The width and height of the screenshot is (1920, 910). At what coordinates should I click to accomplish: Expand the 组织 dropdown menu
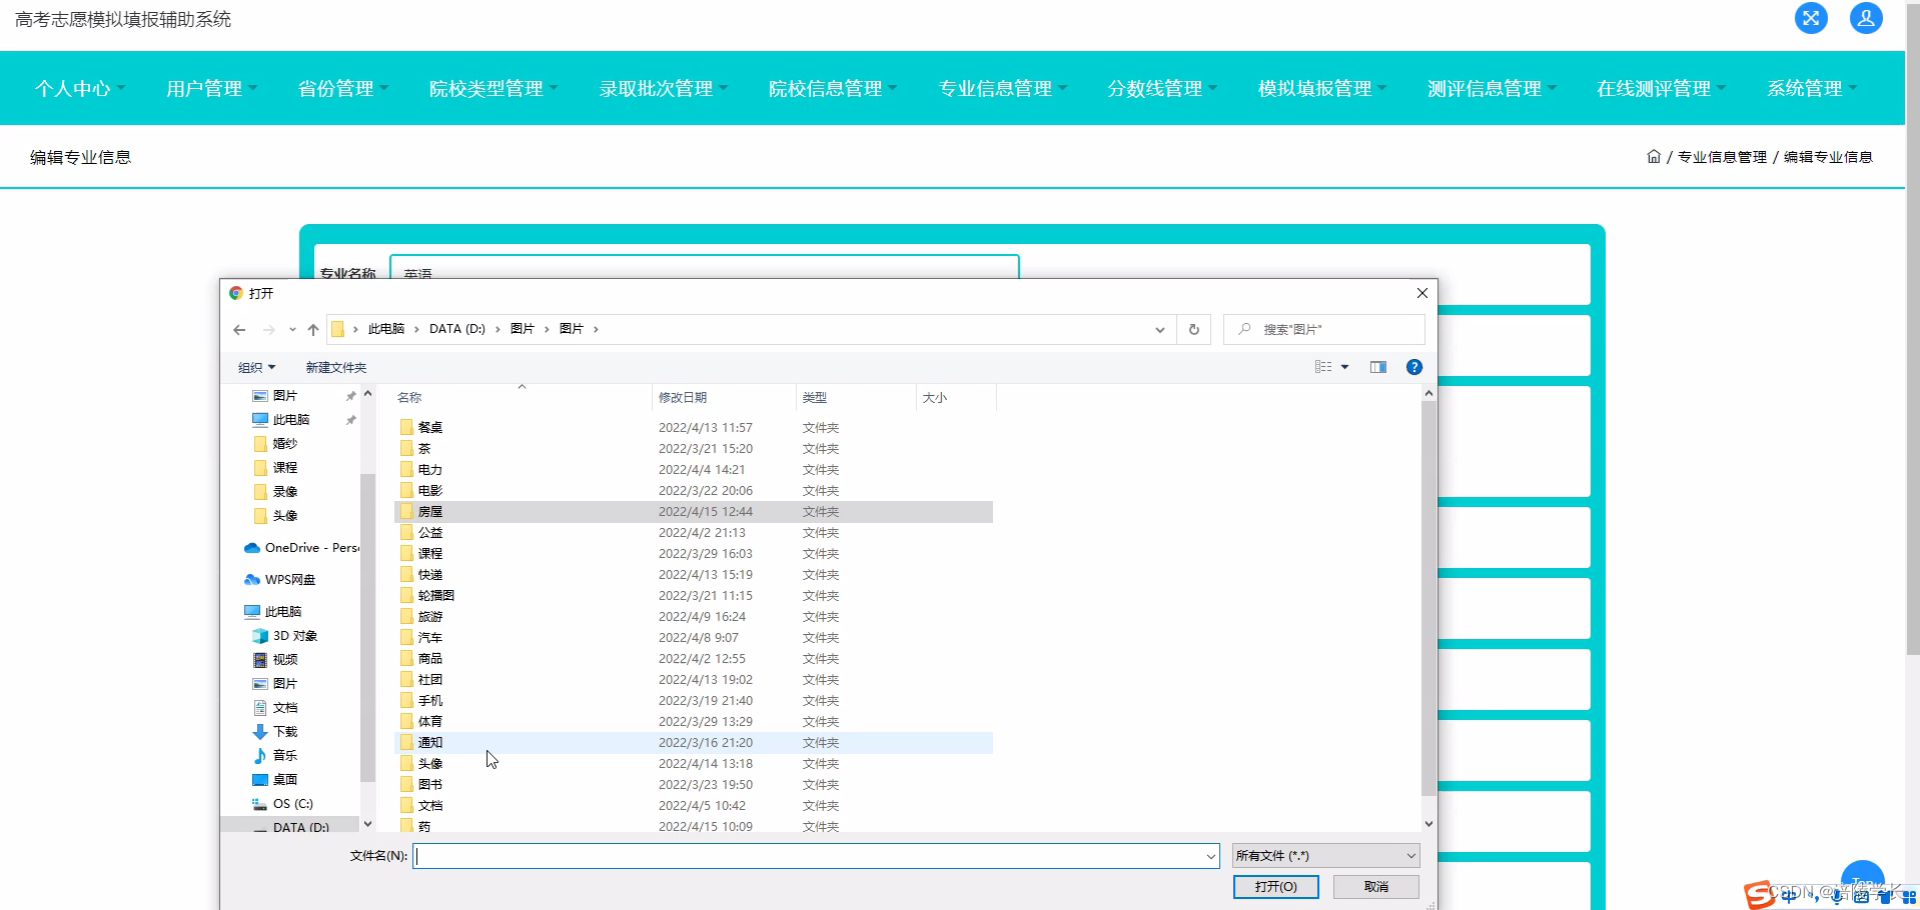(x=256, y=367)
